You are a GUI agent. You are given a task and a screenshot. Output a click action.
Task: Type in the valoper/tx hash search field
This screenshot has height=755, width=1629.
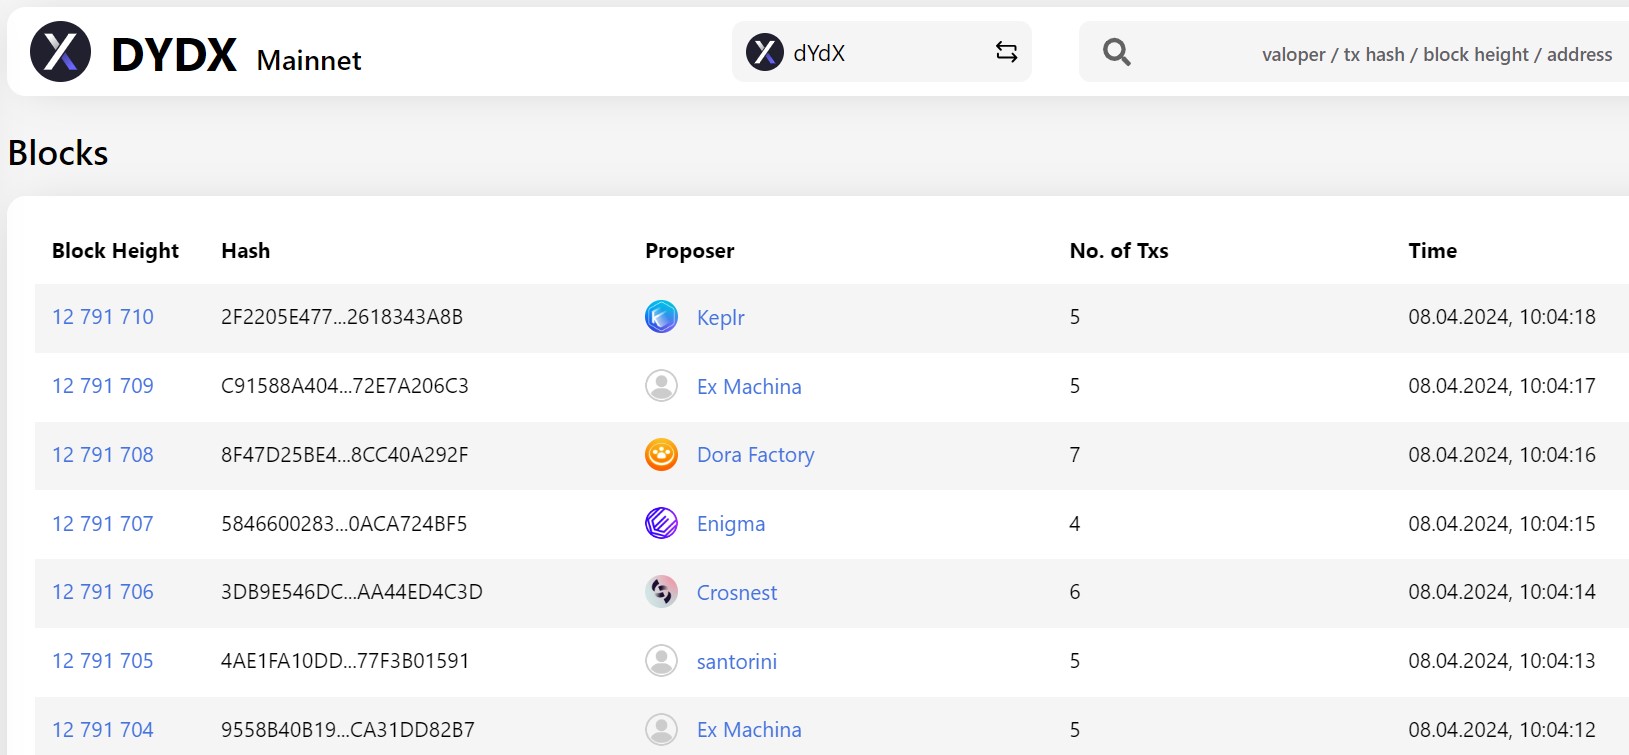(1400, 54)
